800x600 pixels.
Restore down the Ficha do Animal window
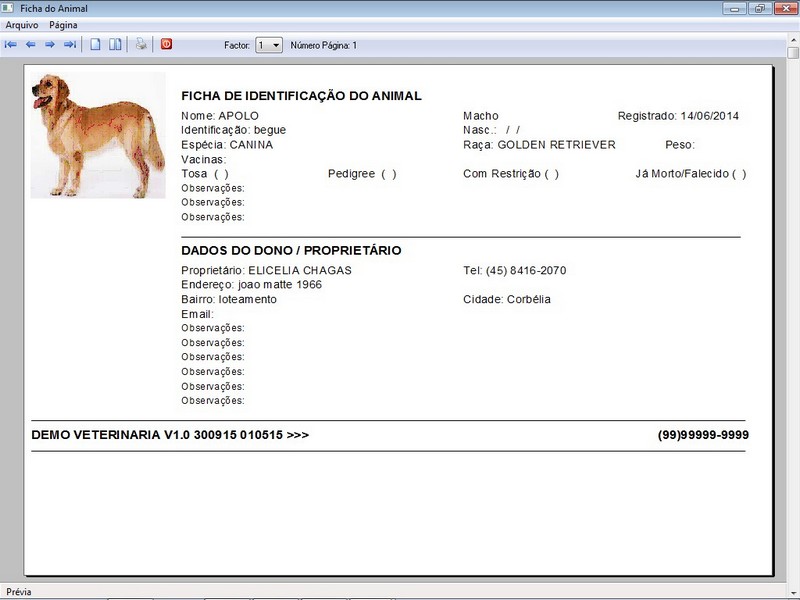[760, 9]
